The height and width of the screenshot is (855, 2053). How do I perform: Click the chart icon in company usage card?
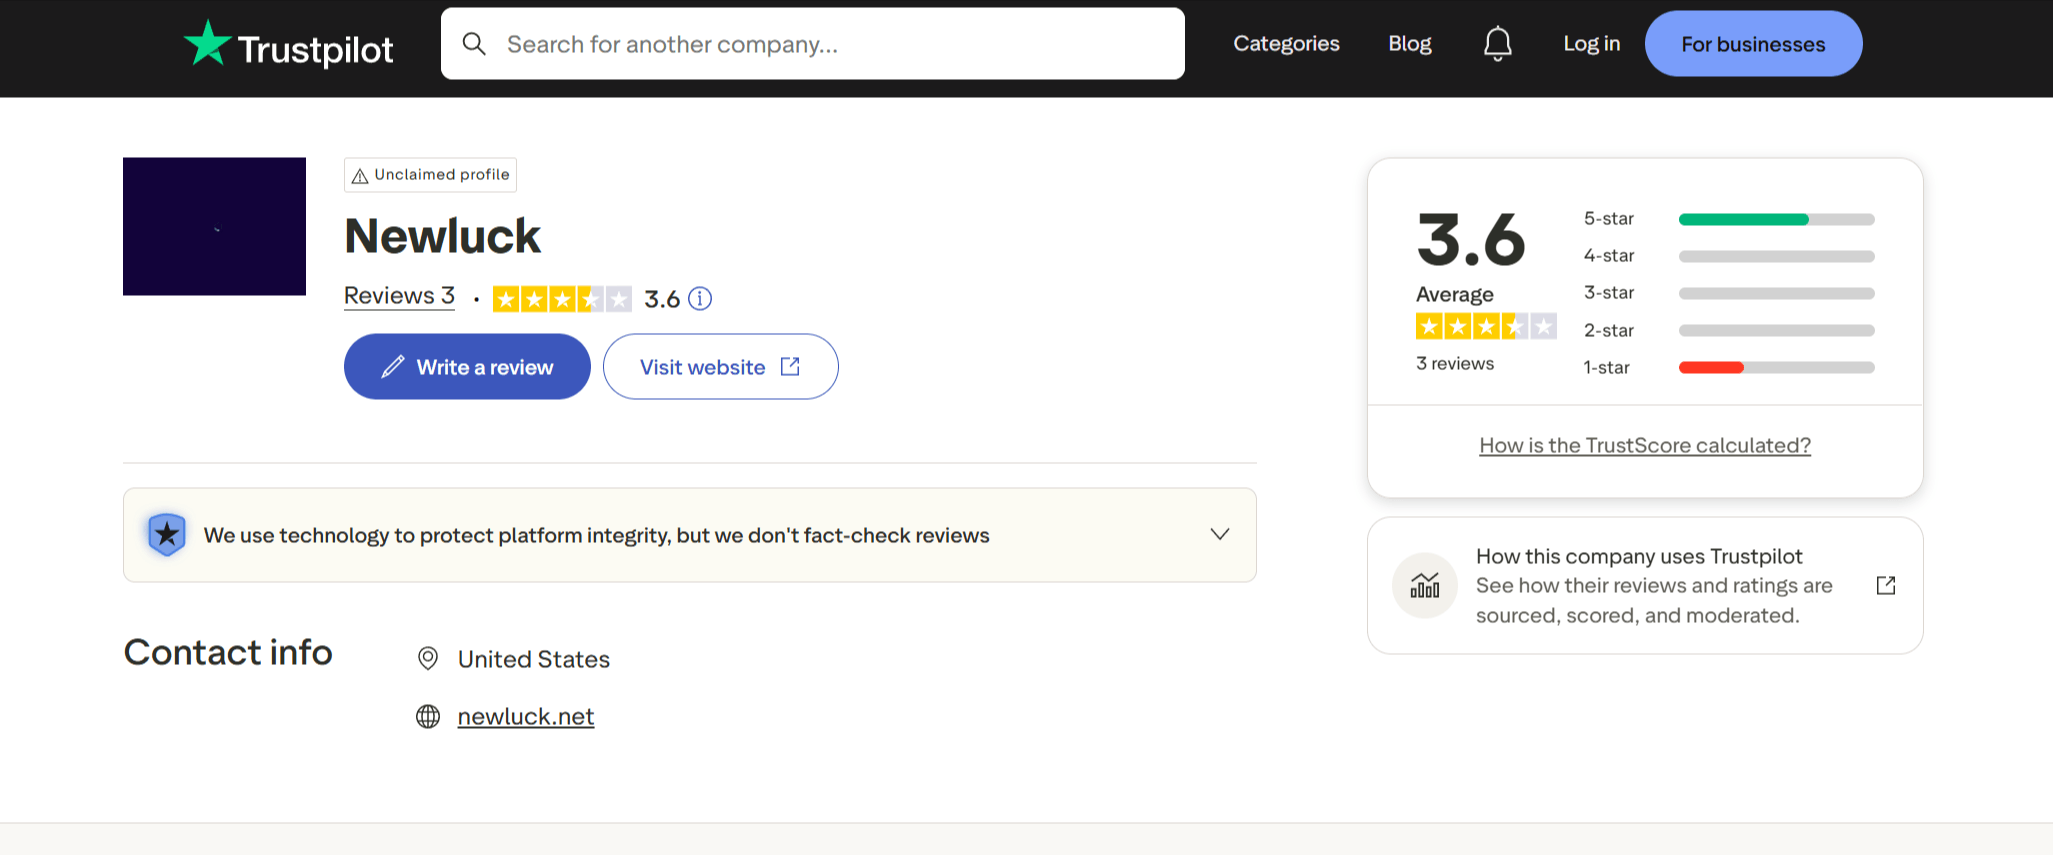pos(1424,586)
